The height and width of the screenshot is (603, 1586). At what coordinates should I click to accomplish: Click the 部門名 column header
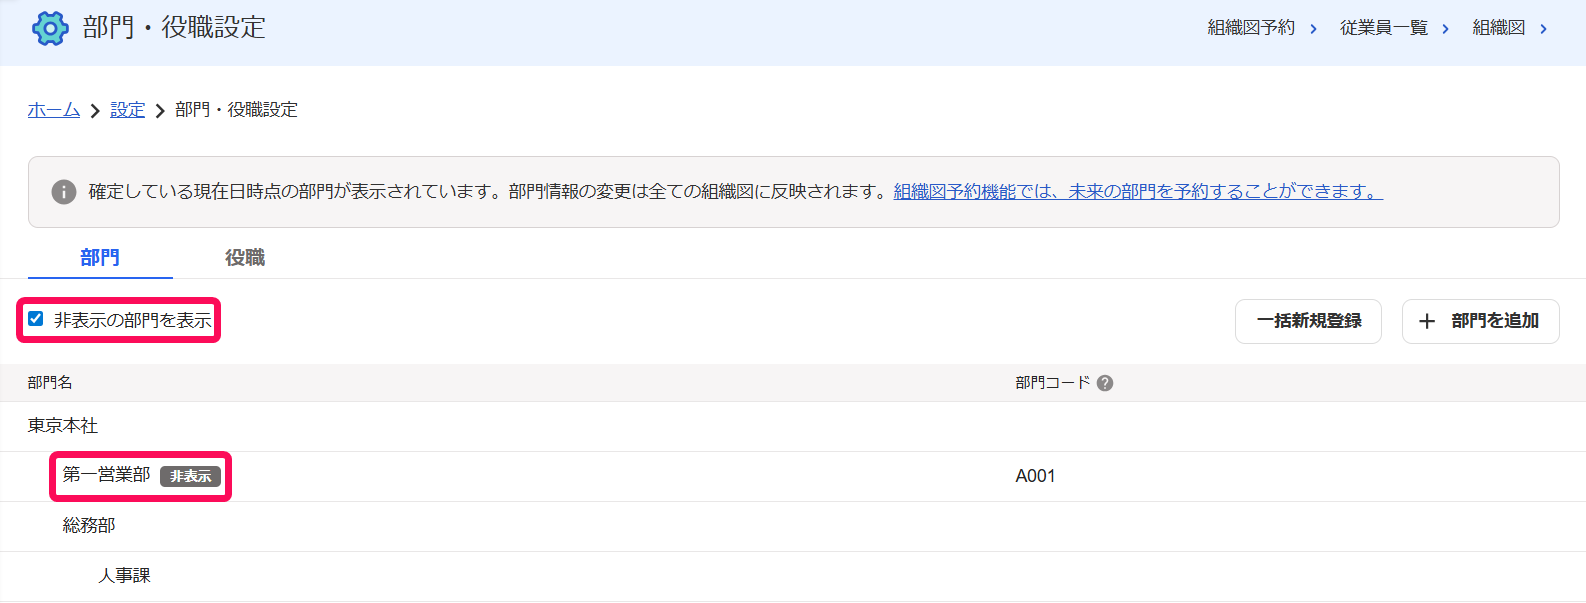pyautogui.click(x=50, y=383)
